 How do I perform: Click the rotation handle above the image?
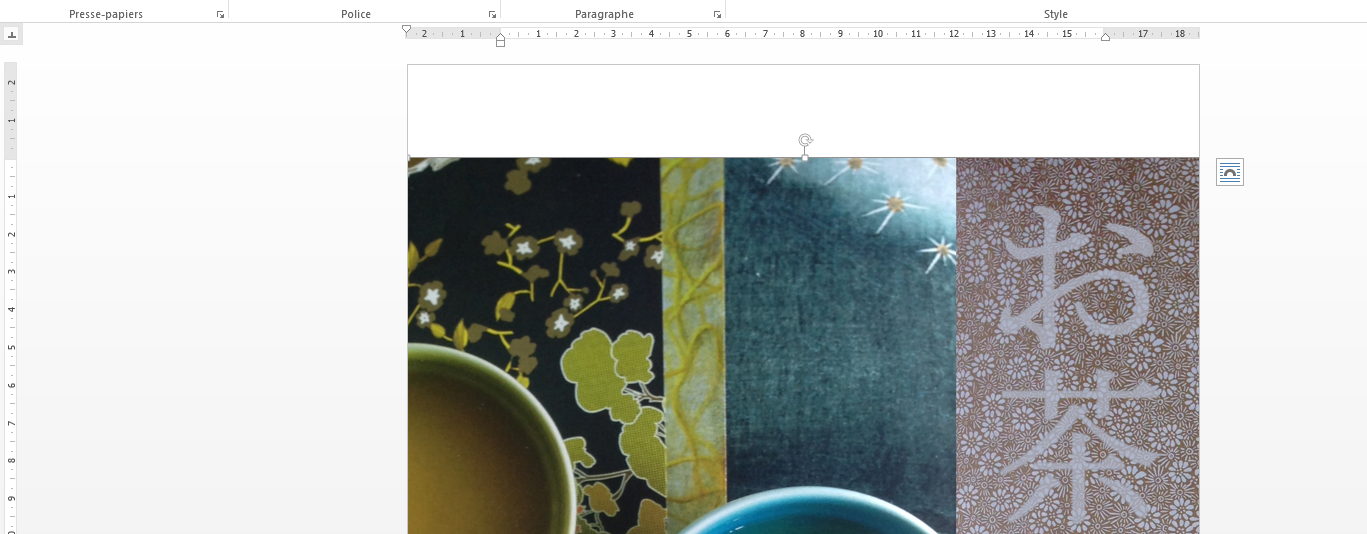(x=805, y=140)
